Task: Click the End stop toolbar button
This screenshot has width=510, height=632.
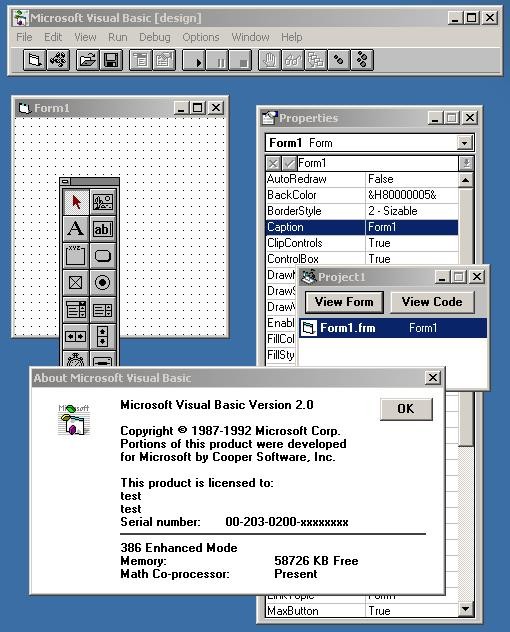Action: point(241,60)
